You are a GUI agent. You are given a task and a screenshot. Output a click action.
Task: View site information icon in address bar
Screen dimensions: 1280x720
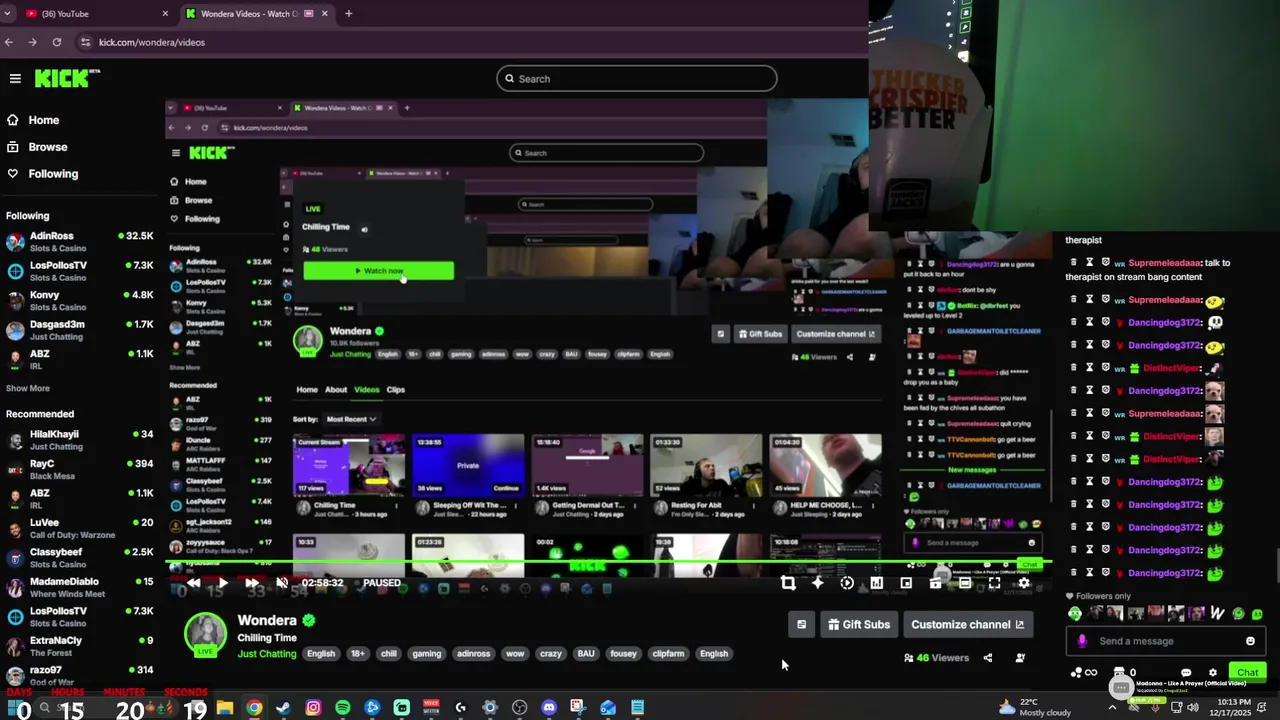[85, 42]
